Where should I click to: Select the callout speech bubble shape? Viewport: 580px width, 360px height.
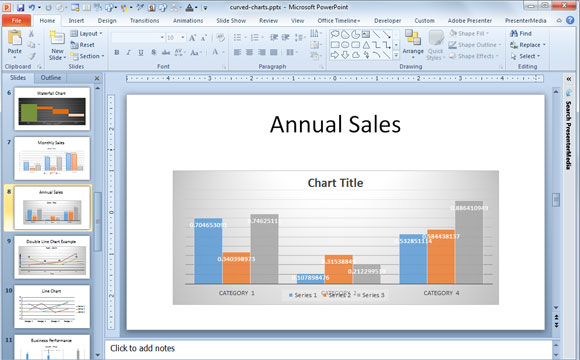(x=335, y=34)
